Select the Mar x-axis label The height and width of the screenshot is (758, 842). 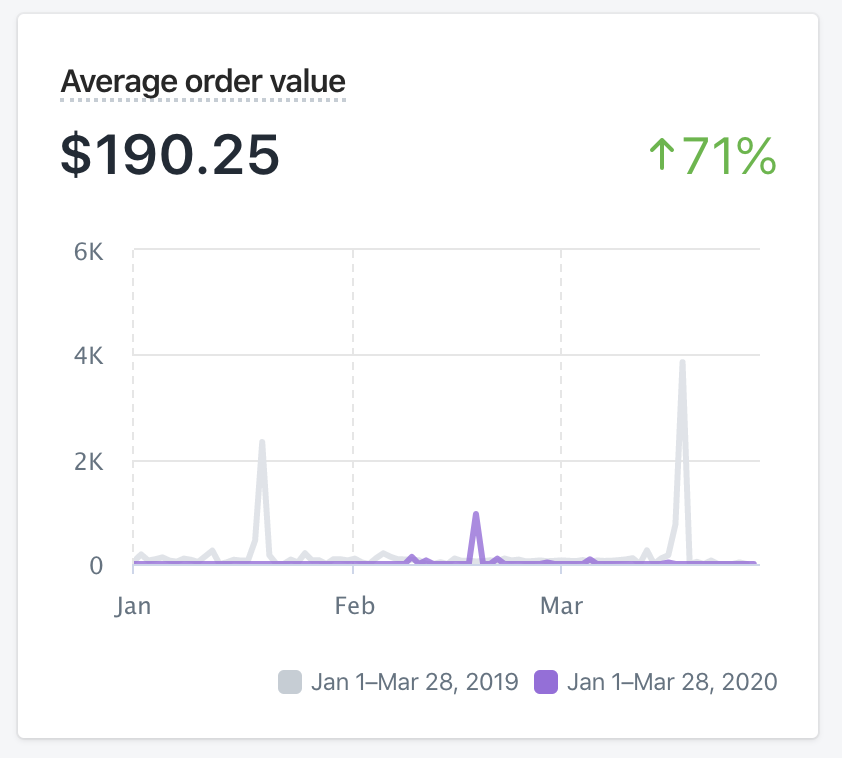[561, 606]
